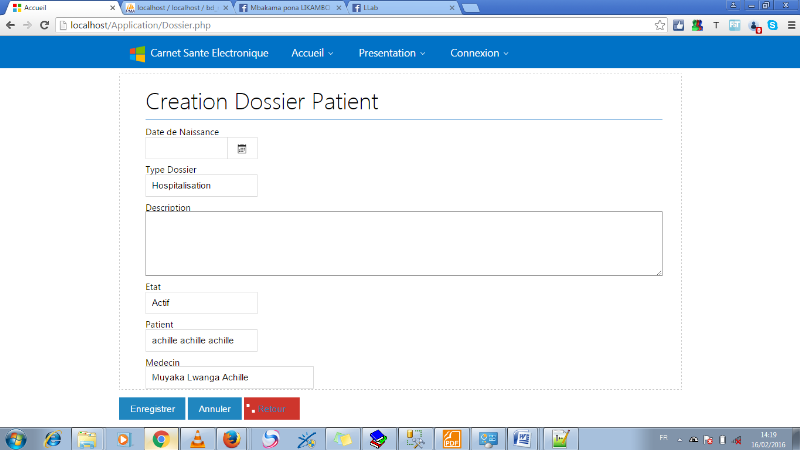Reload the Dossier.php page

coord(44,25)
